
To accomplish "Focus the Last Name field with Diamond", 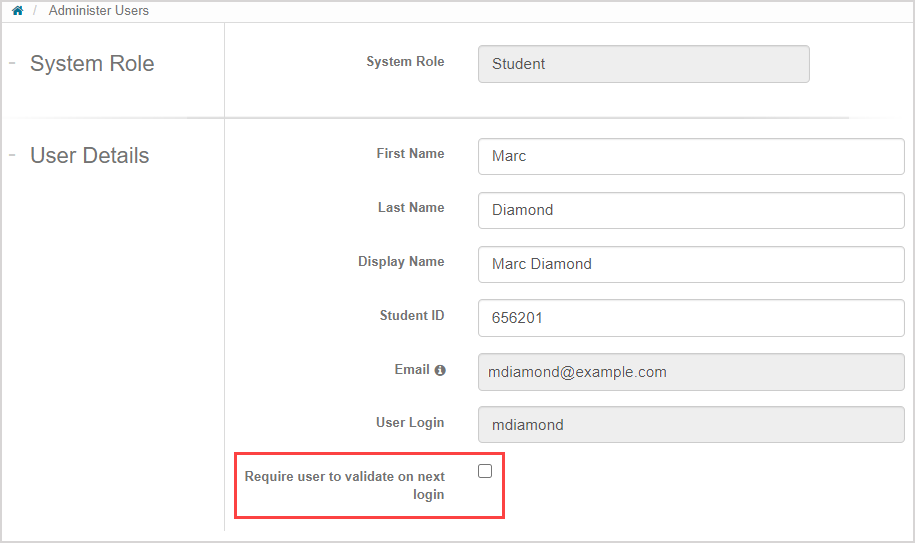I will click(x=690, y=210).
